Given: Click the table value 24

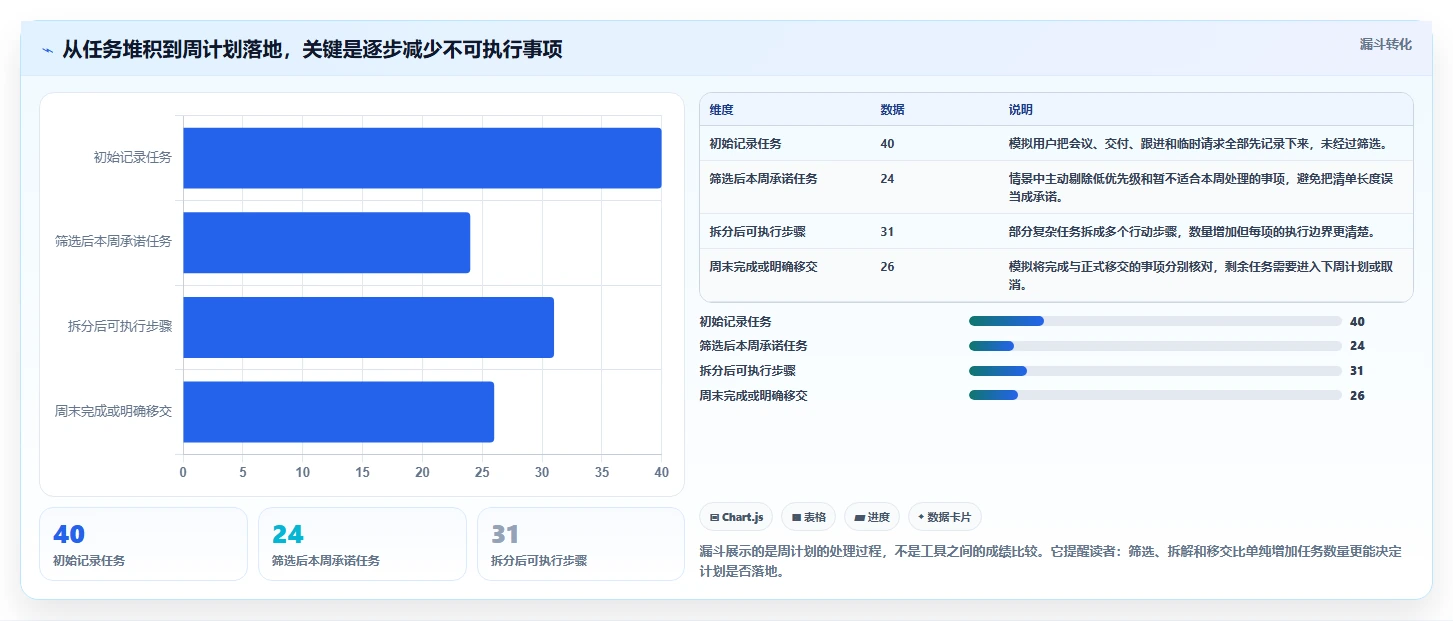Looking at the screenshot, I should pos(887,178).
